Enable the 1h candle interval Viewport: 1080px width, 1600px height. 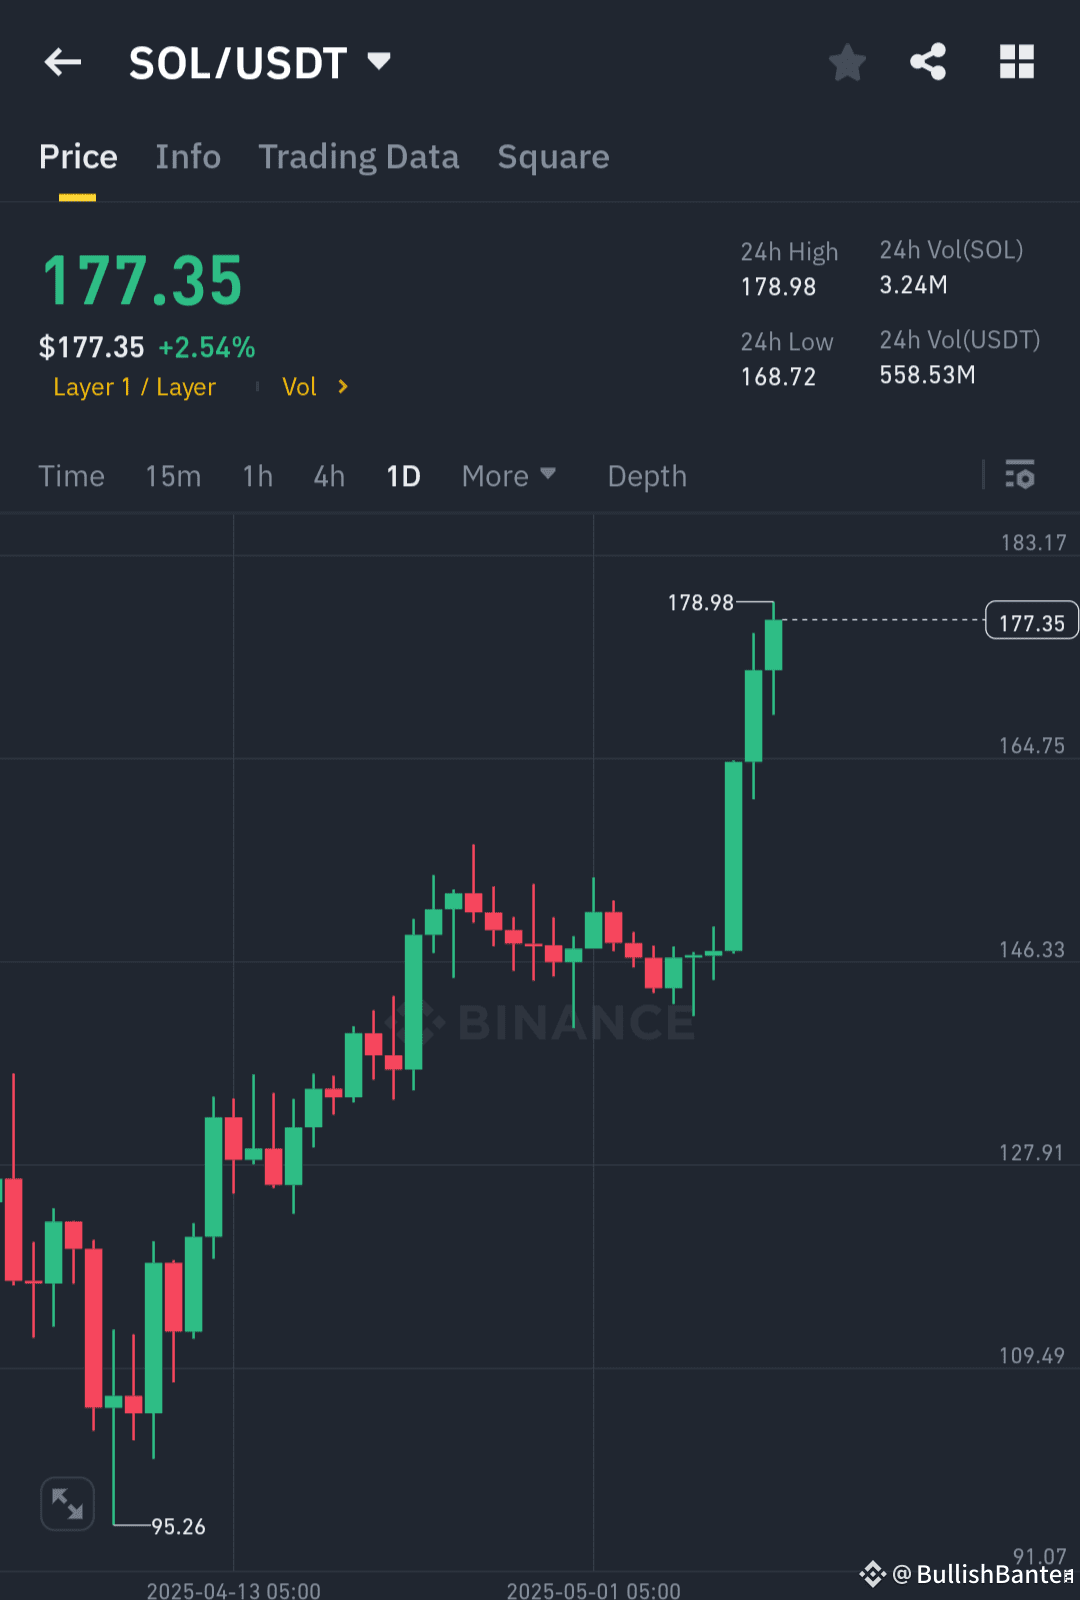pyautogui.click(x=257, y=476)
